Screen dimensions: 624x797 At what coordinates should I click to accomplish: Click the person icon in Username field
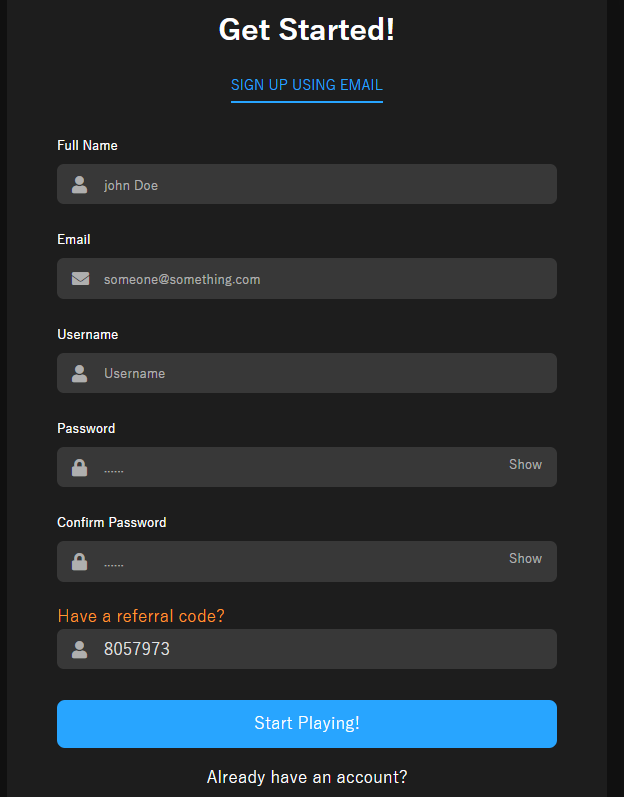[79, 373]
